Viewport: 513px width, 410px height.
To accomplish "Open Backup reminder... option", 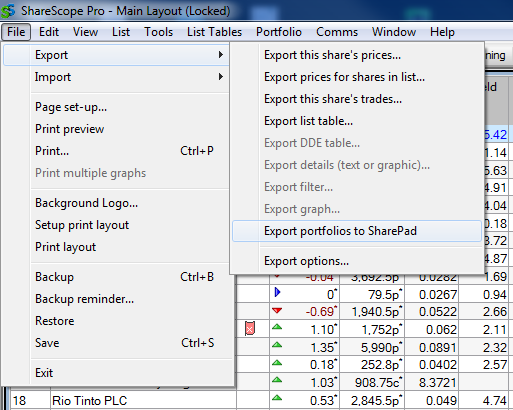I will 116,299.
